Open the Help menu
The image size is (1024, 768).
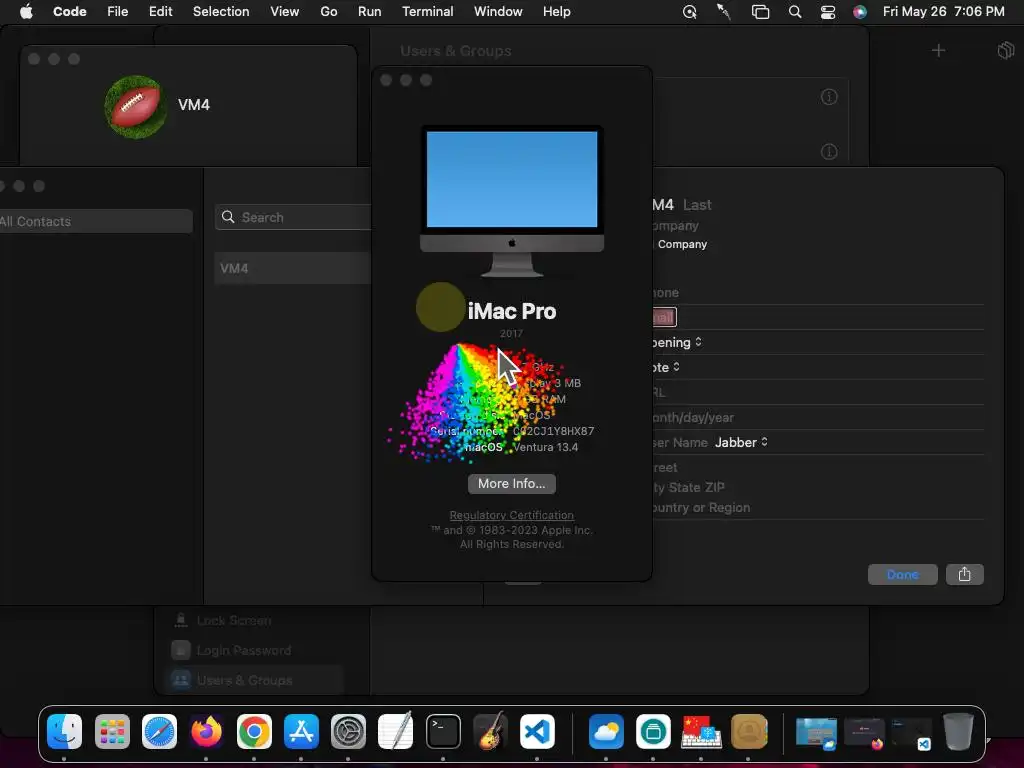[556, 12]
